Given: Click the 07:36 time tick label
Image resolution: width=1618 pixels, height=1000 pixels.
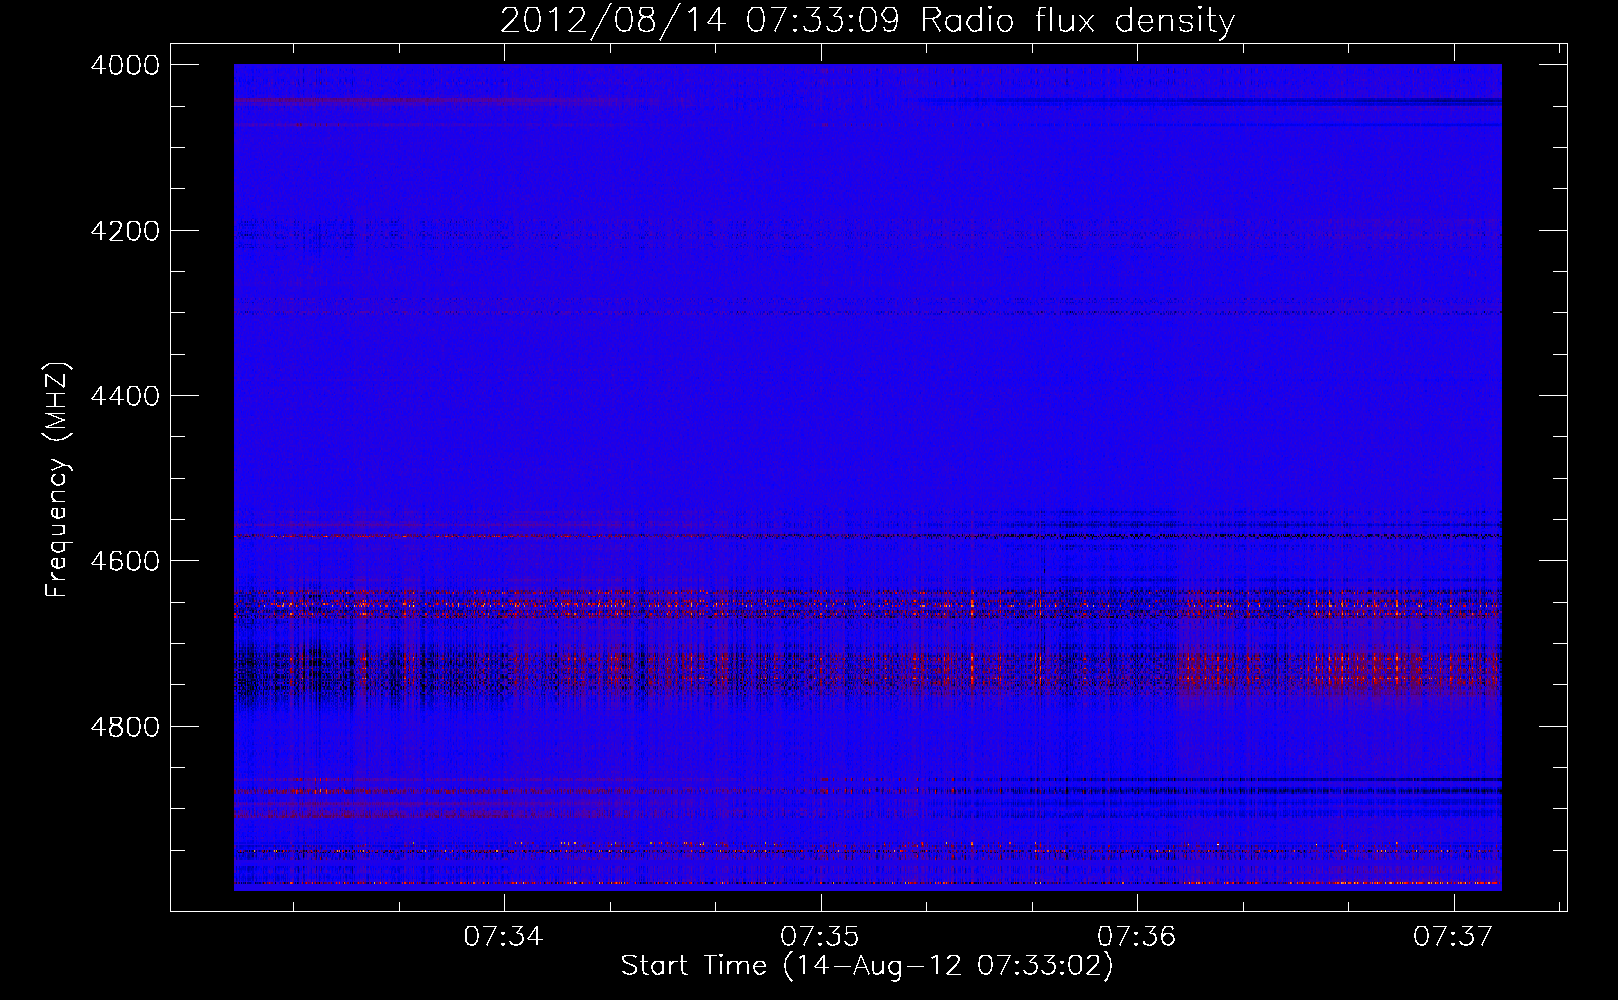Looking at the screenshot, I should pyautogui.click(x=1136, y=936).
